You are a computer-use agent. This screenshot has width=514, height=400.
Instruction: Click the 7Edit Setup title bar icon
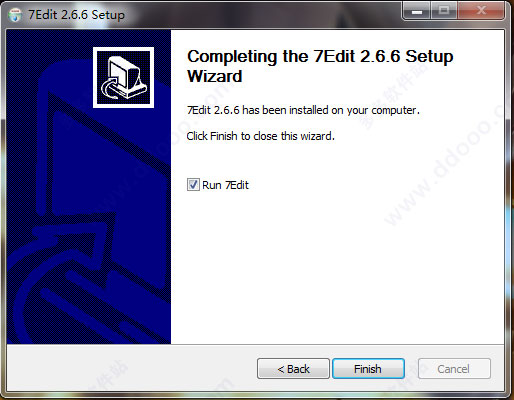(15, 15)
